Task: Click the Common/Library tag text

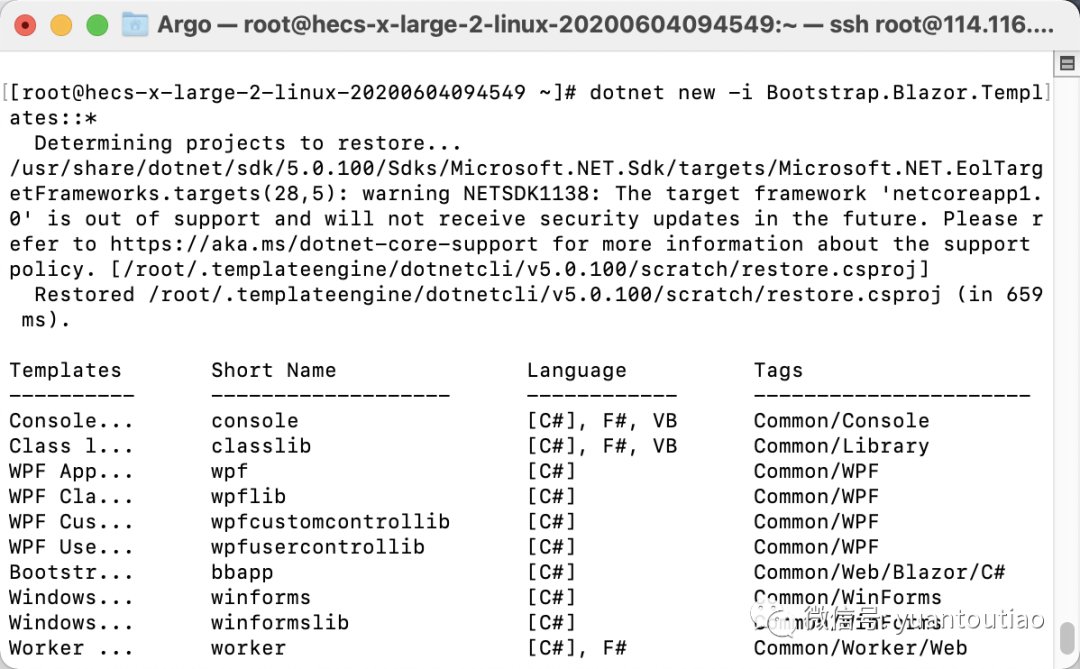Action: (x=842, y=446)
